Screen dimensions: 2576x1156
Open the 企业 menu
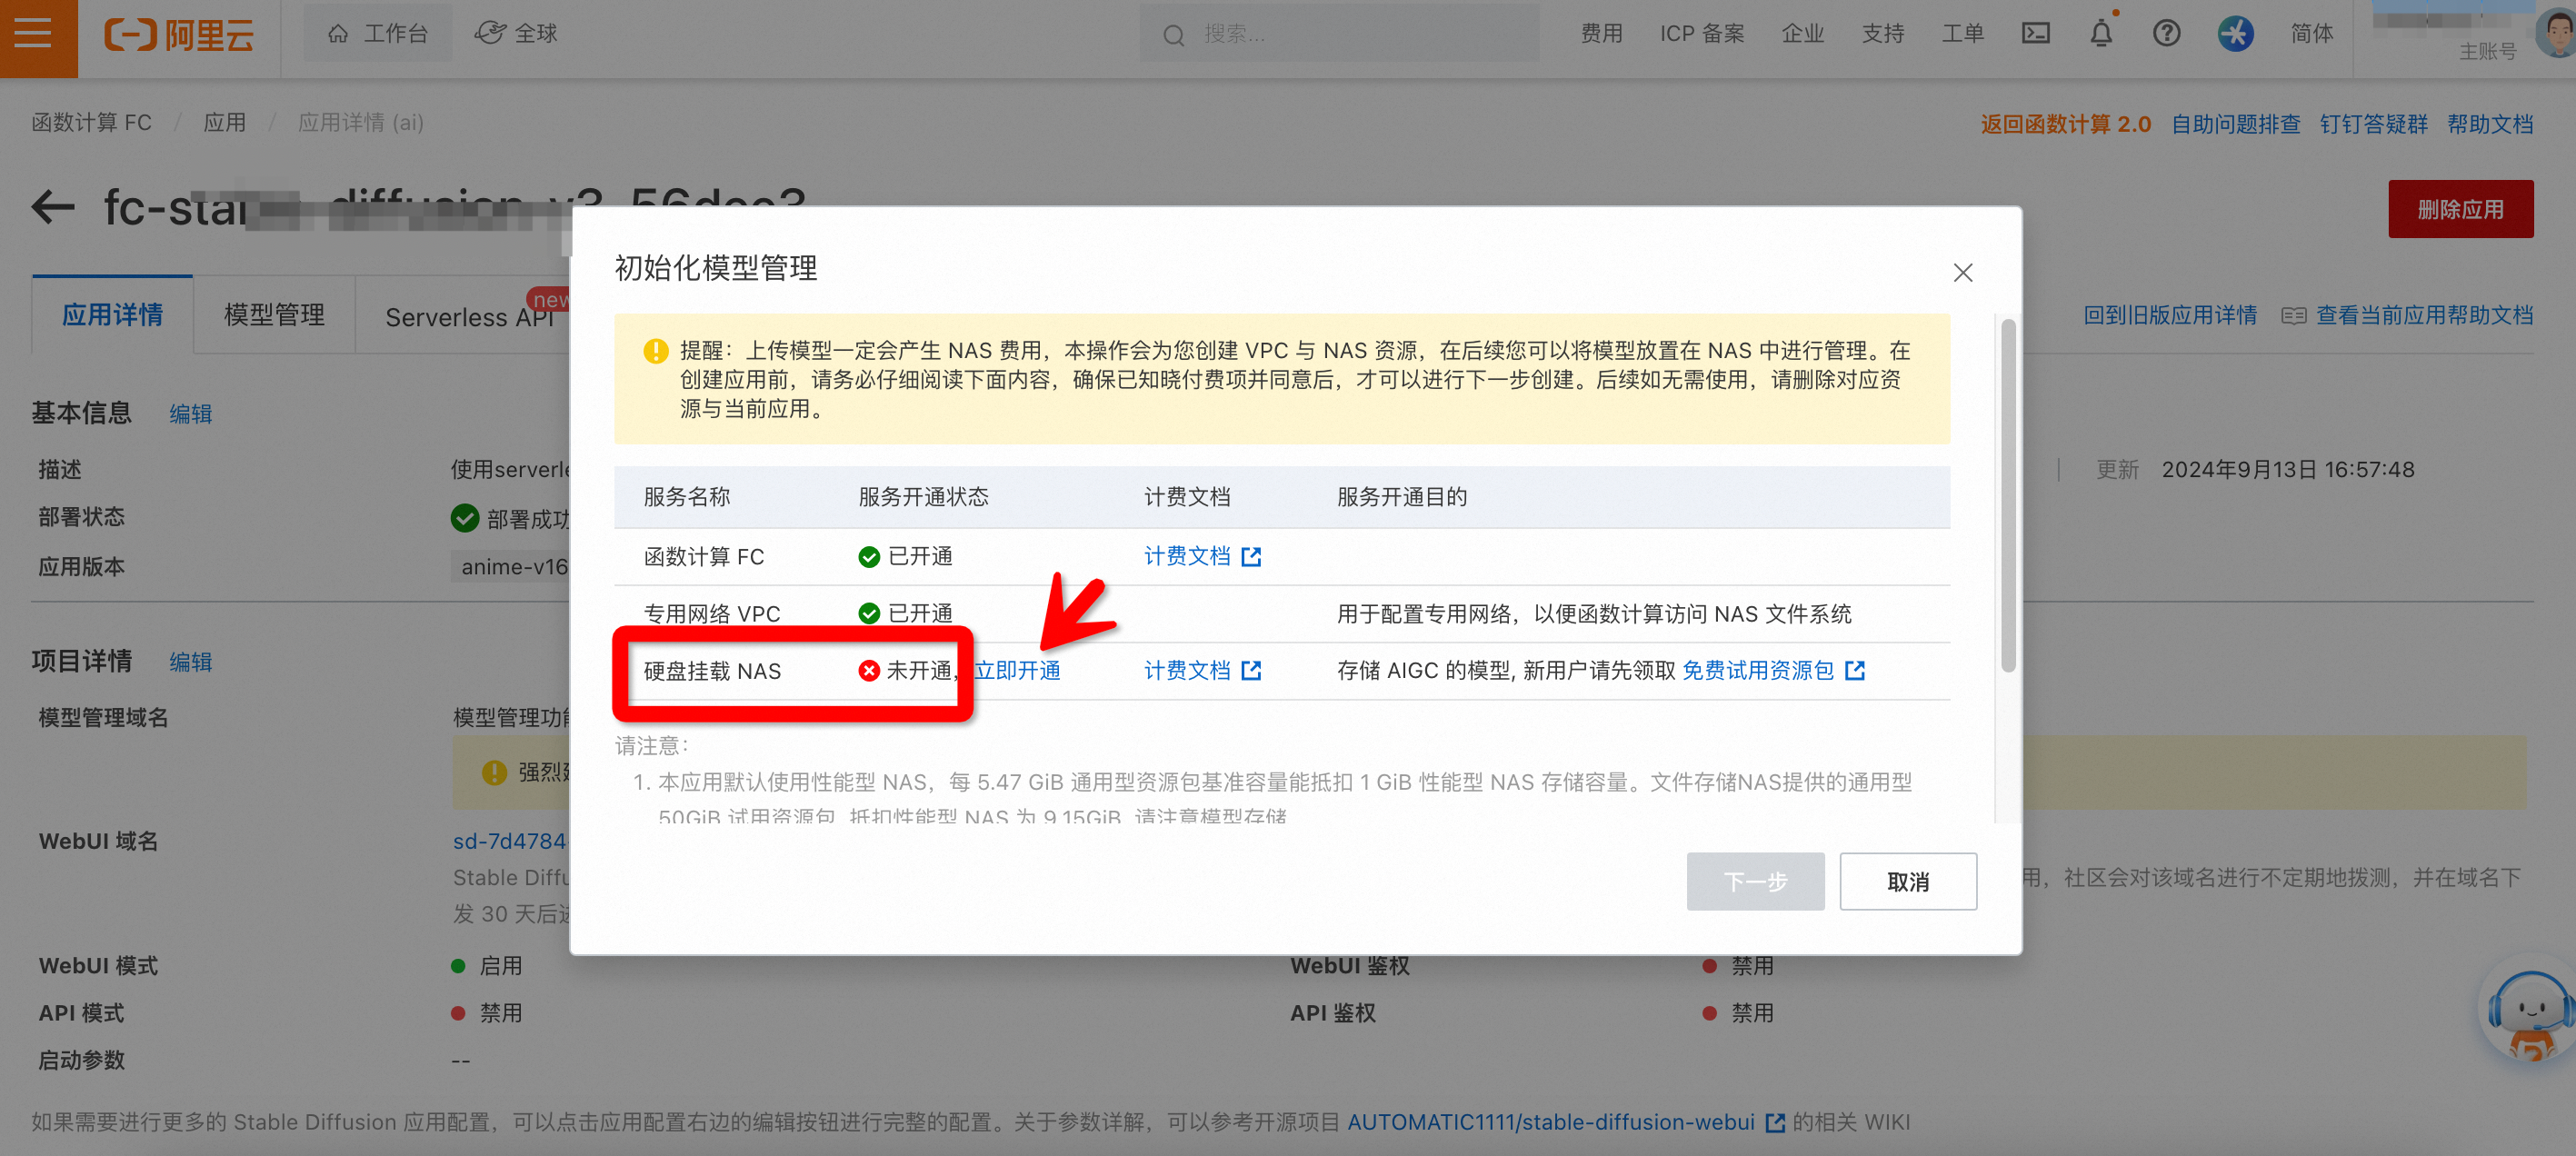click(x=1803, y=34)
